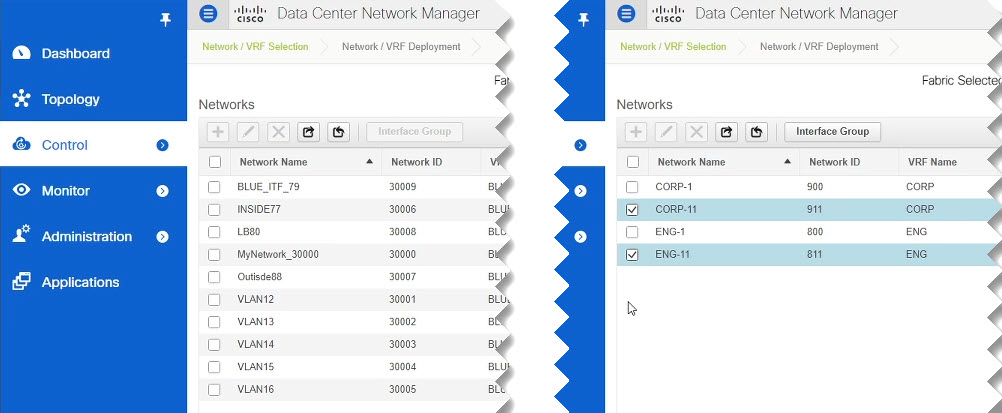Click export icon in left window toolbar

308,132
